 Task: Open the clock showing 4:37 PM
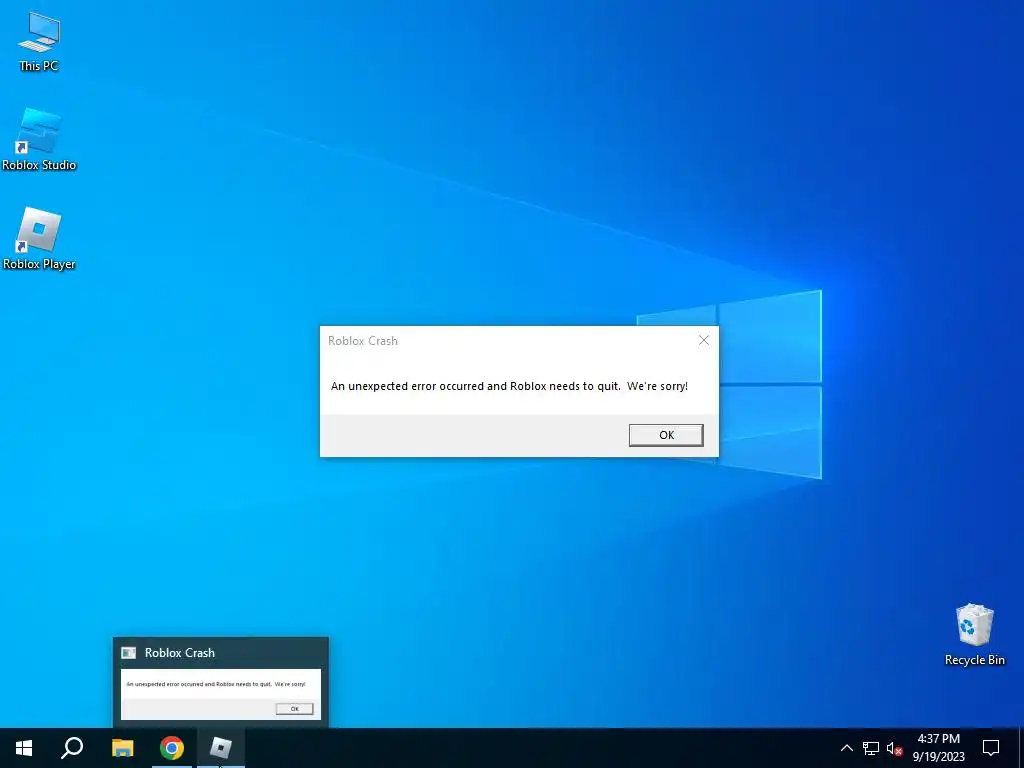tap(938, 748)
